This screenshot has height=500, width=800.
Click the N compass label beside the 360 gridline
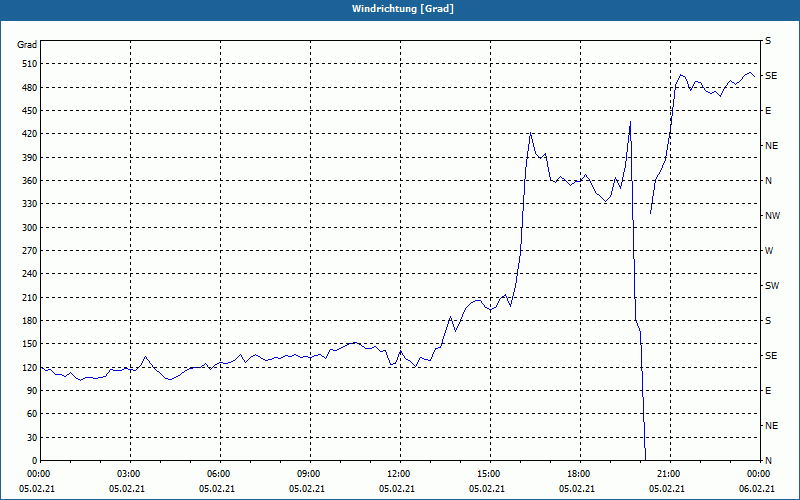(768, 181)
